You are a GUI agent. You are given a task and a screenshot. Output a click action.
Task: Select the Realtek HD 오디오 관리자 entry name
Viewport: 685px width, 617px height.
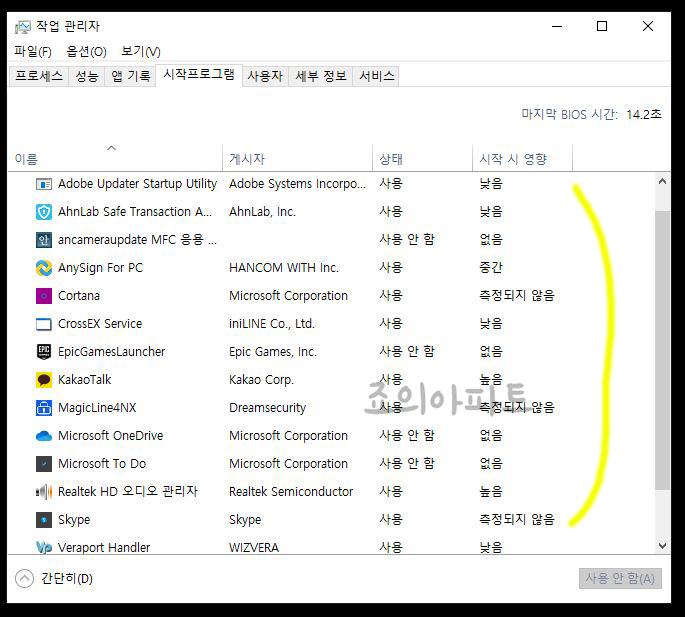click(128, 492)
